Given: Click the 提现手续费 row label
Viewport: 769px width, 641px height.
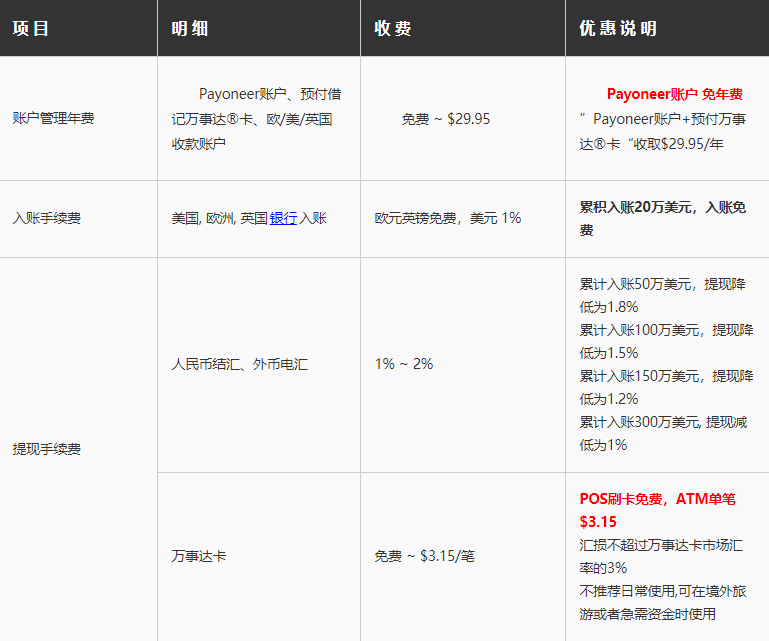Looking at the screenshot, I should coord(47,449).
